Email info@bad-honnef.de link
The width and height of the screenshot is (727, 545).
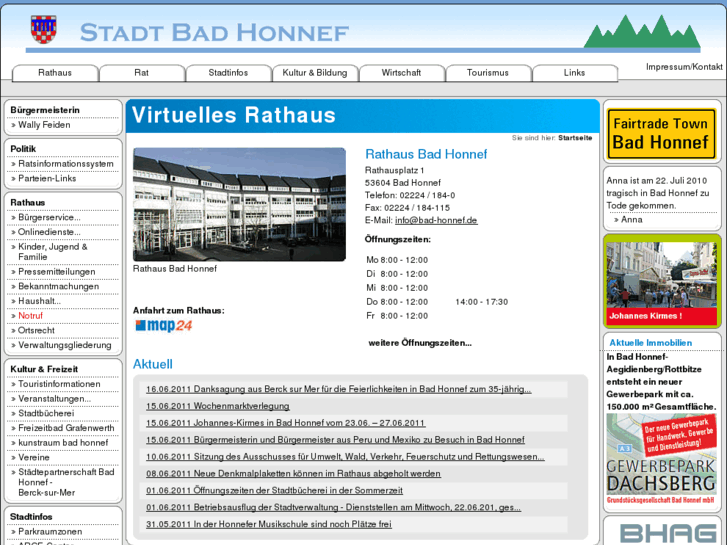pos(436,220)
